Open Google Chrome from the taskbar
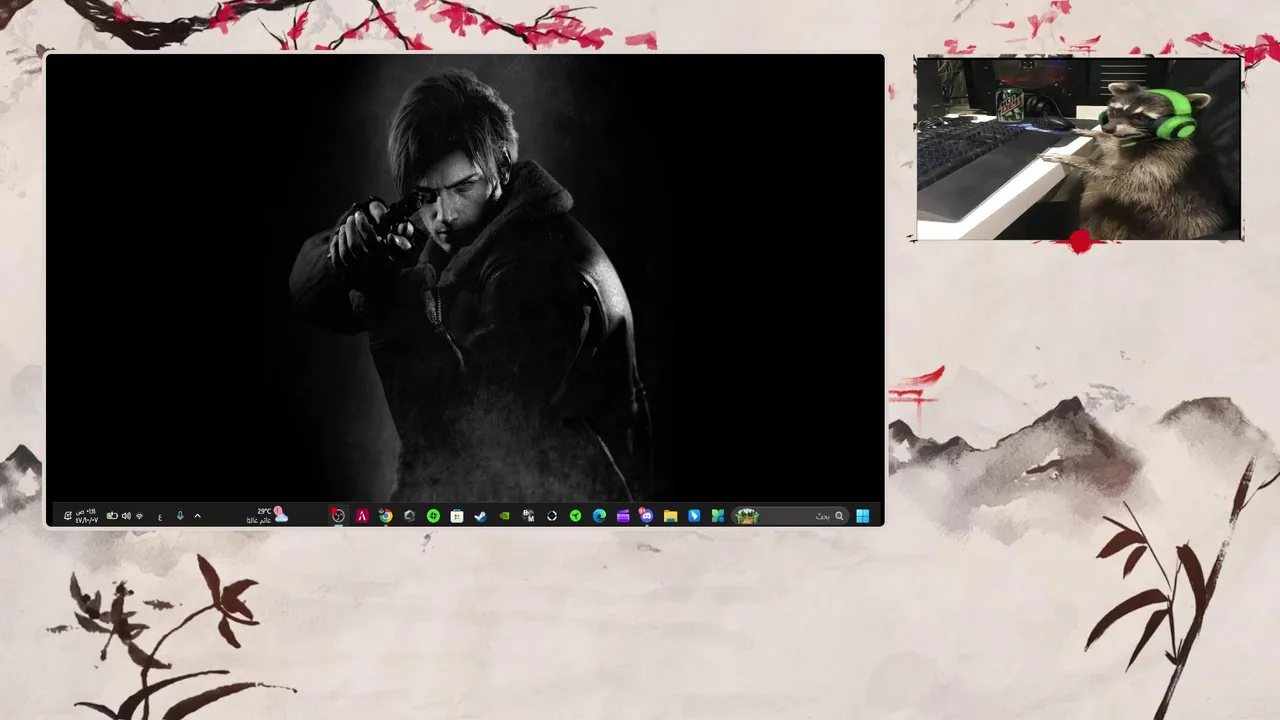Viewport: 1280px width, 720px height. coord(385,516)
